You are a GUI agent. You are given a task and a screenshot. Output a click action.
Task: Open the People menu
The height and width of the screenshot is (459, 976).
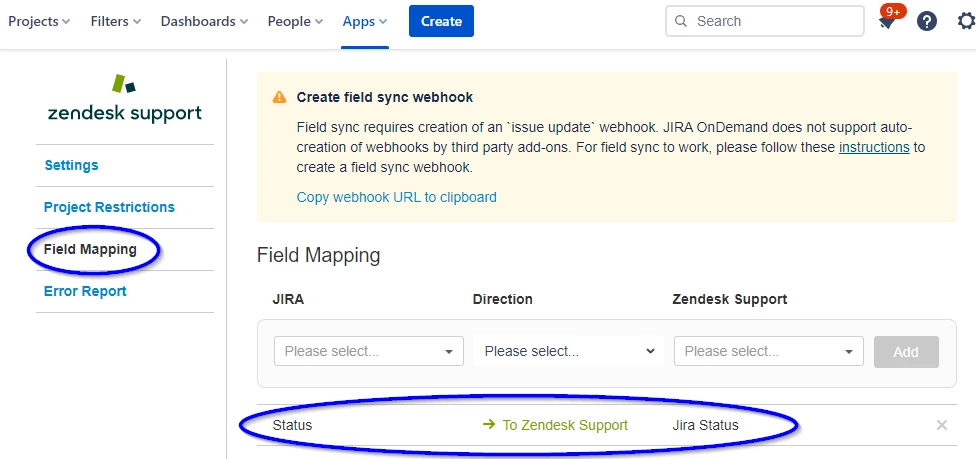[295, 21]
